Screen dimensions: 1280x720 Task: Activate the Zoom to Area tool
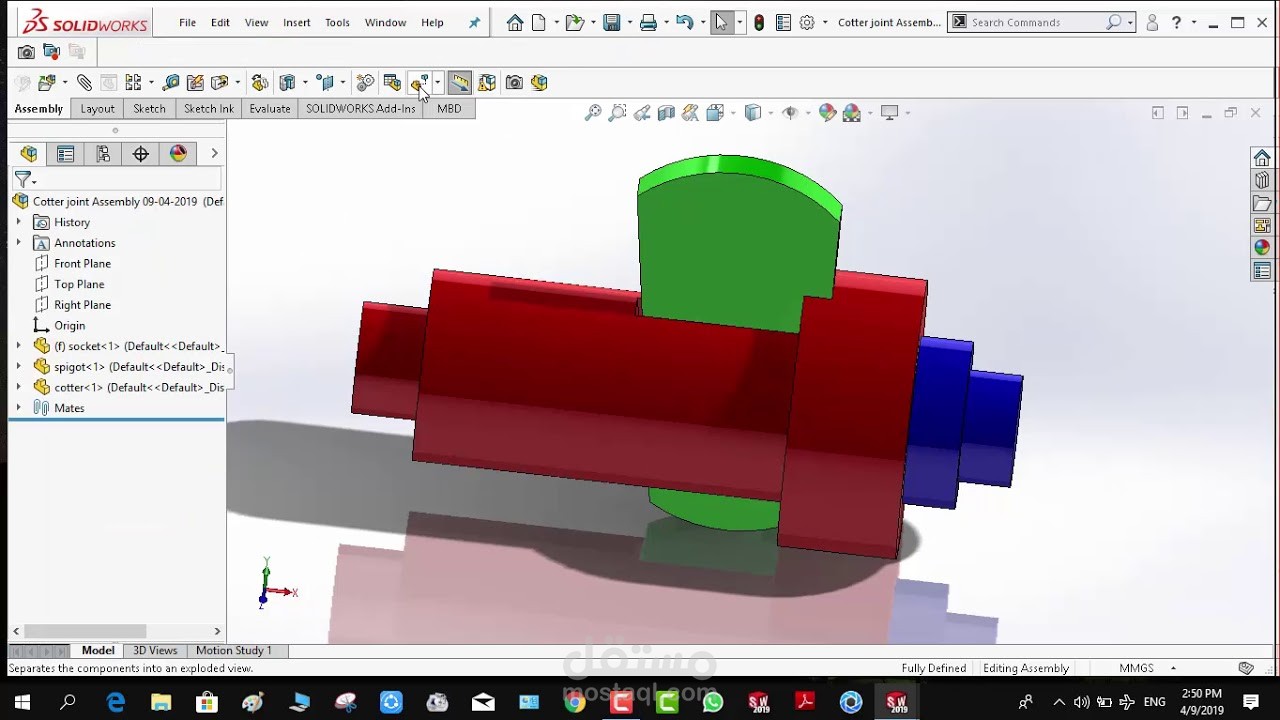pos(617,113)
